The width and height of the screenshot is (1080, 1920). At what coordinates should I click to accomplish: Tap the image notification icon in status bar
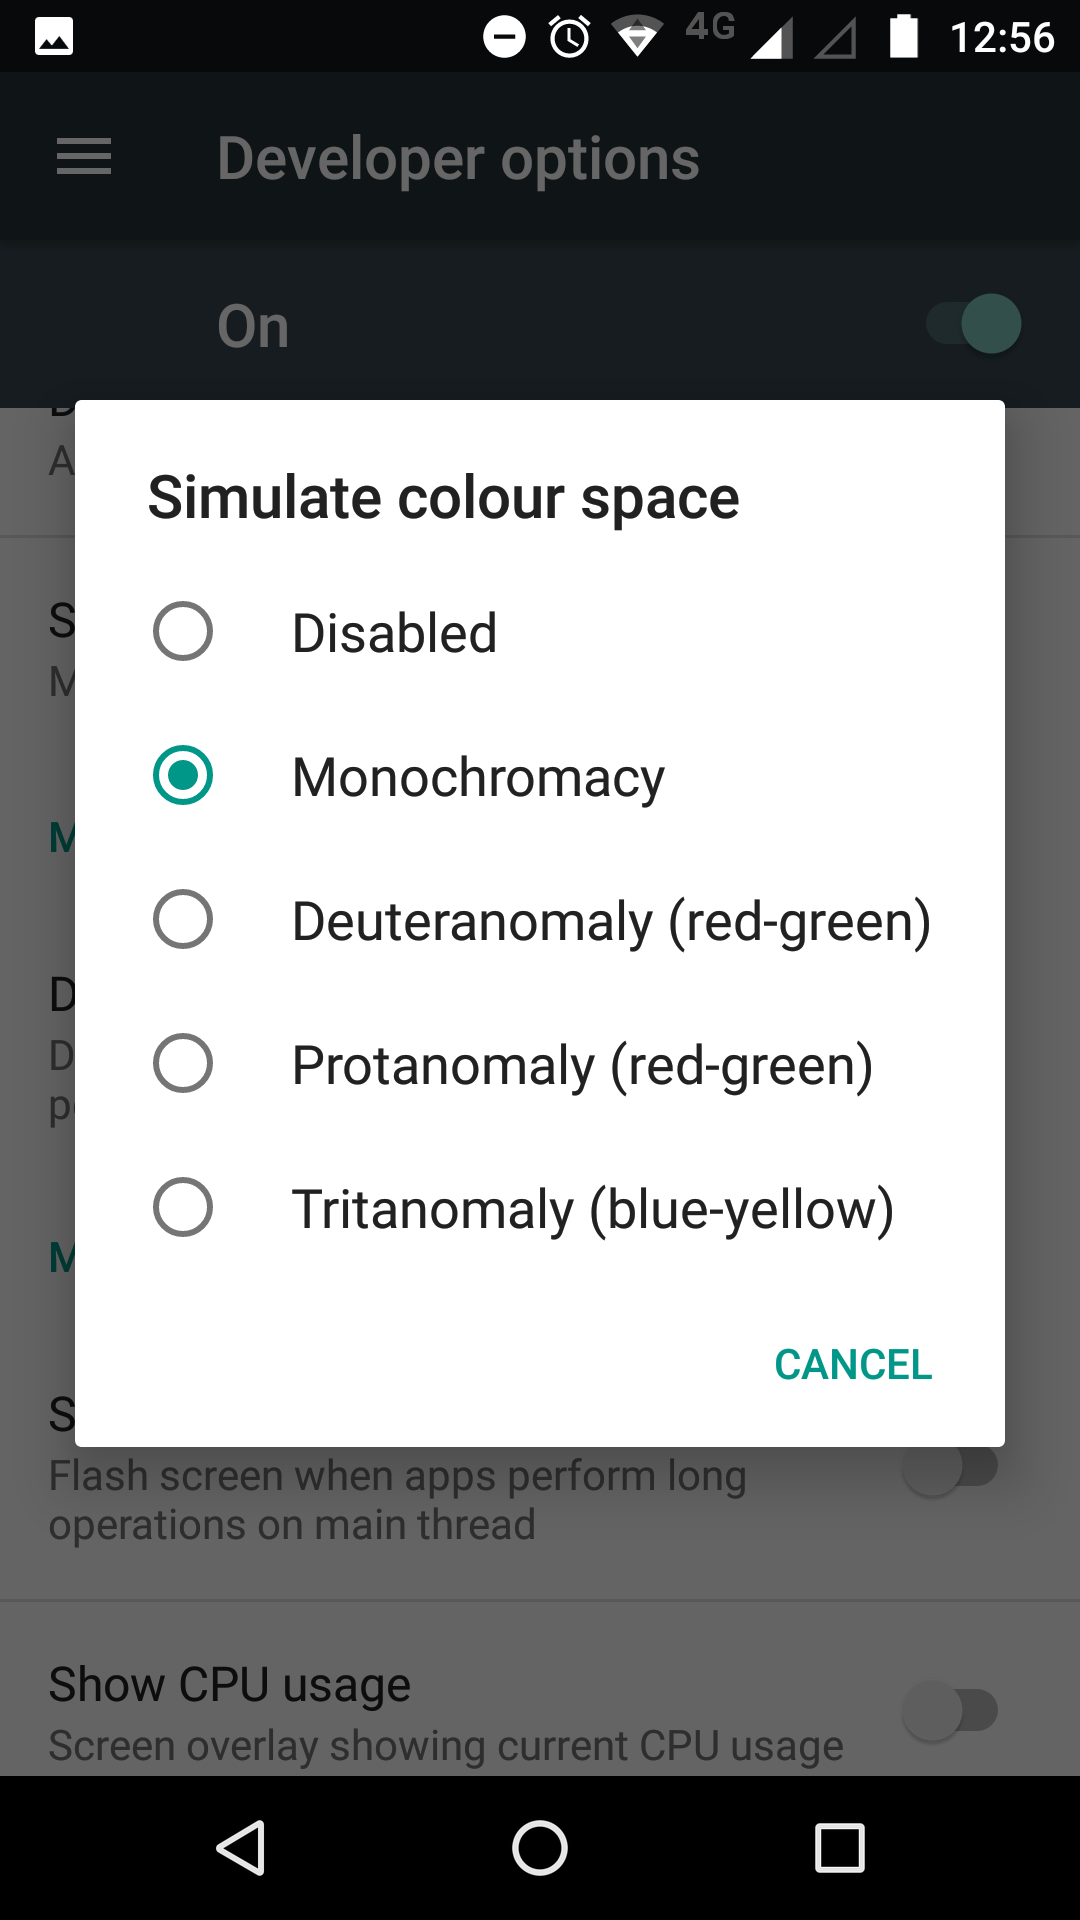(x=54, y=37)
